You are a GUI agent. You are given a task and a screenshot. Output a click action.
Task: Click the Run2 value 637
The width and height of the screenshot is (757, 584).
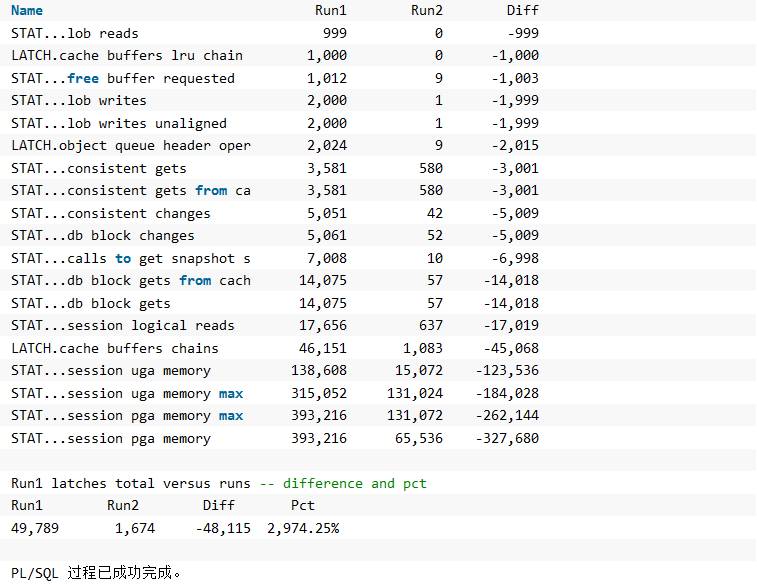[x=431, y=326]
